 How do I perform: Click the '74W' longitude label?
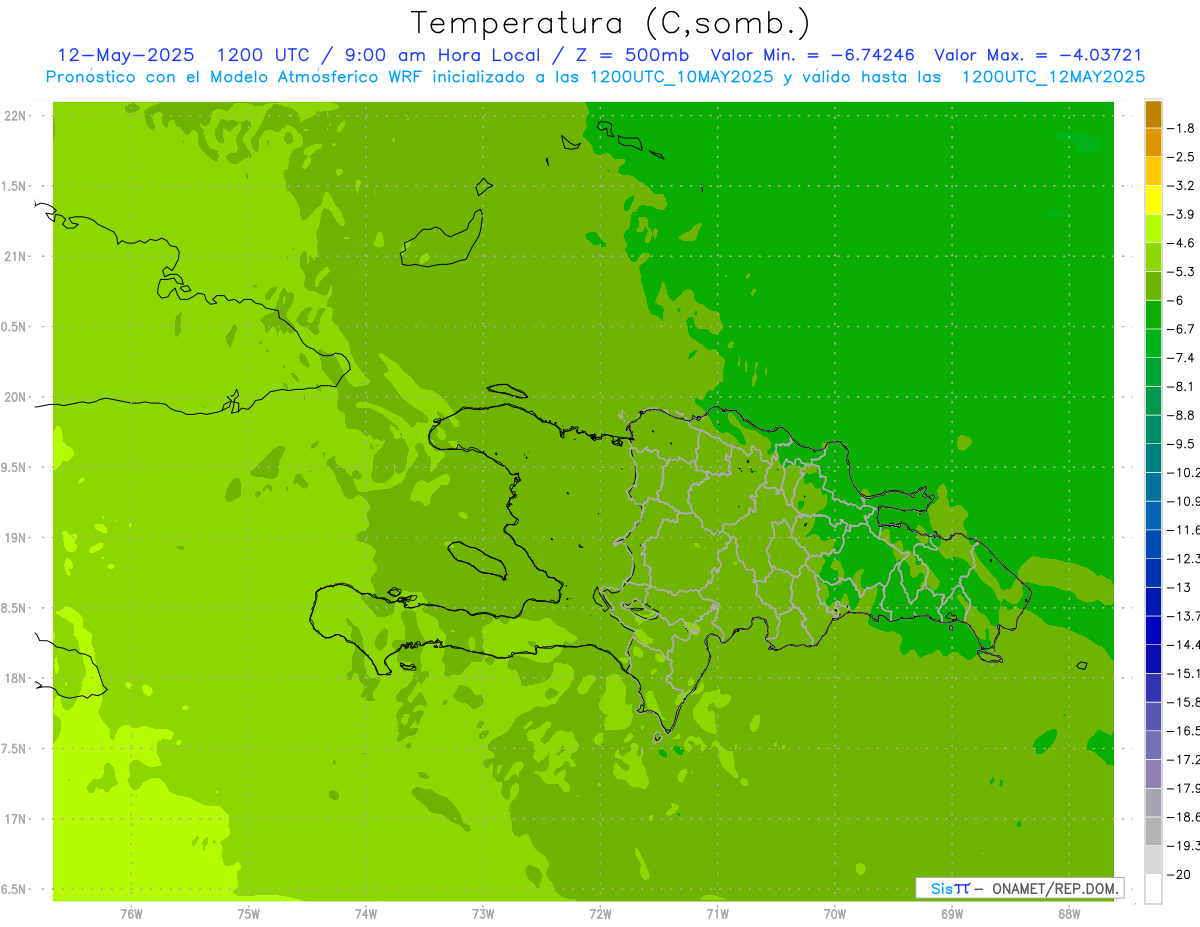click(x=366, y=913)
